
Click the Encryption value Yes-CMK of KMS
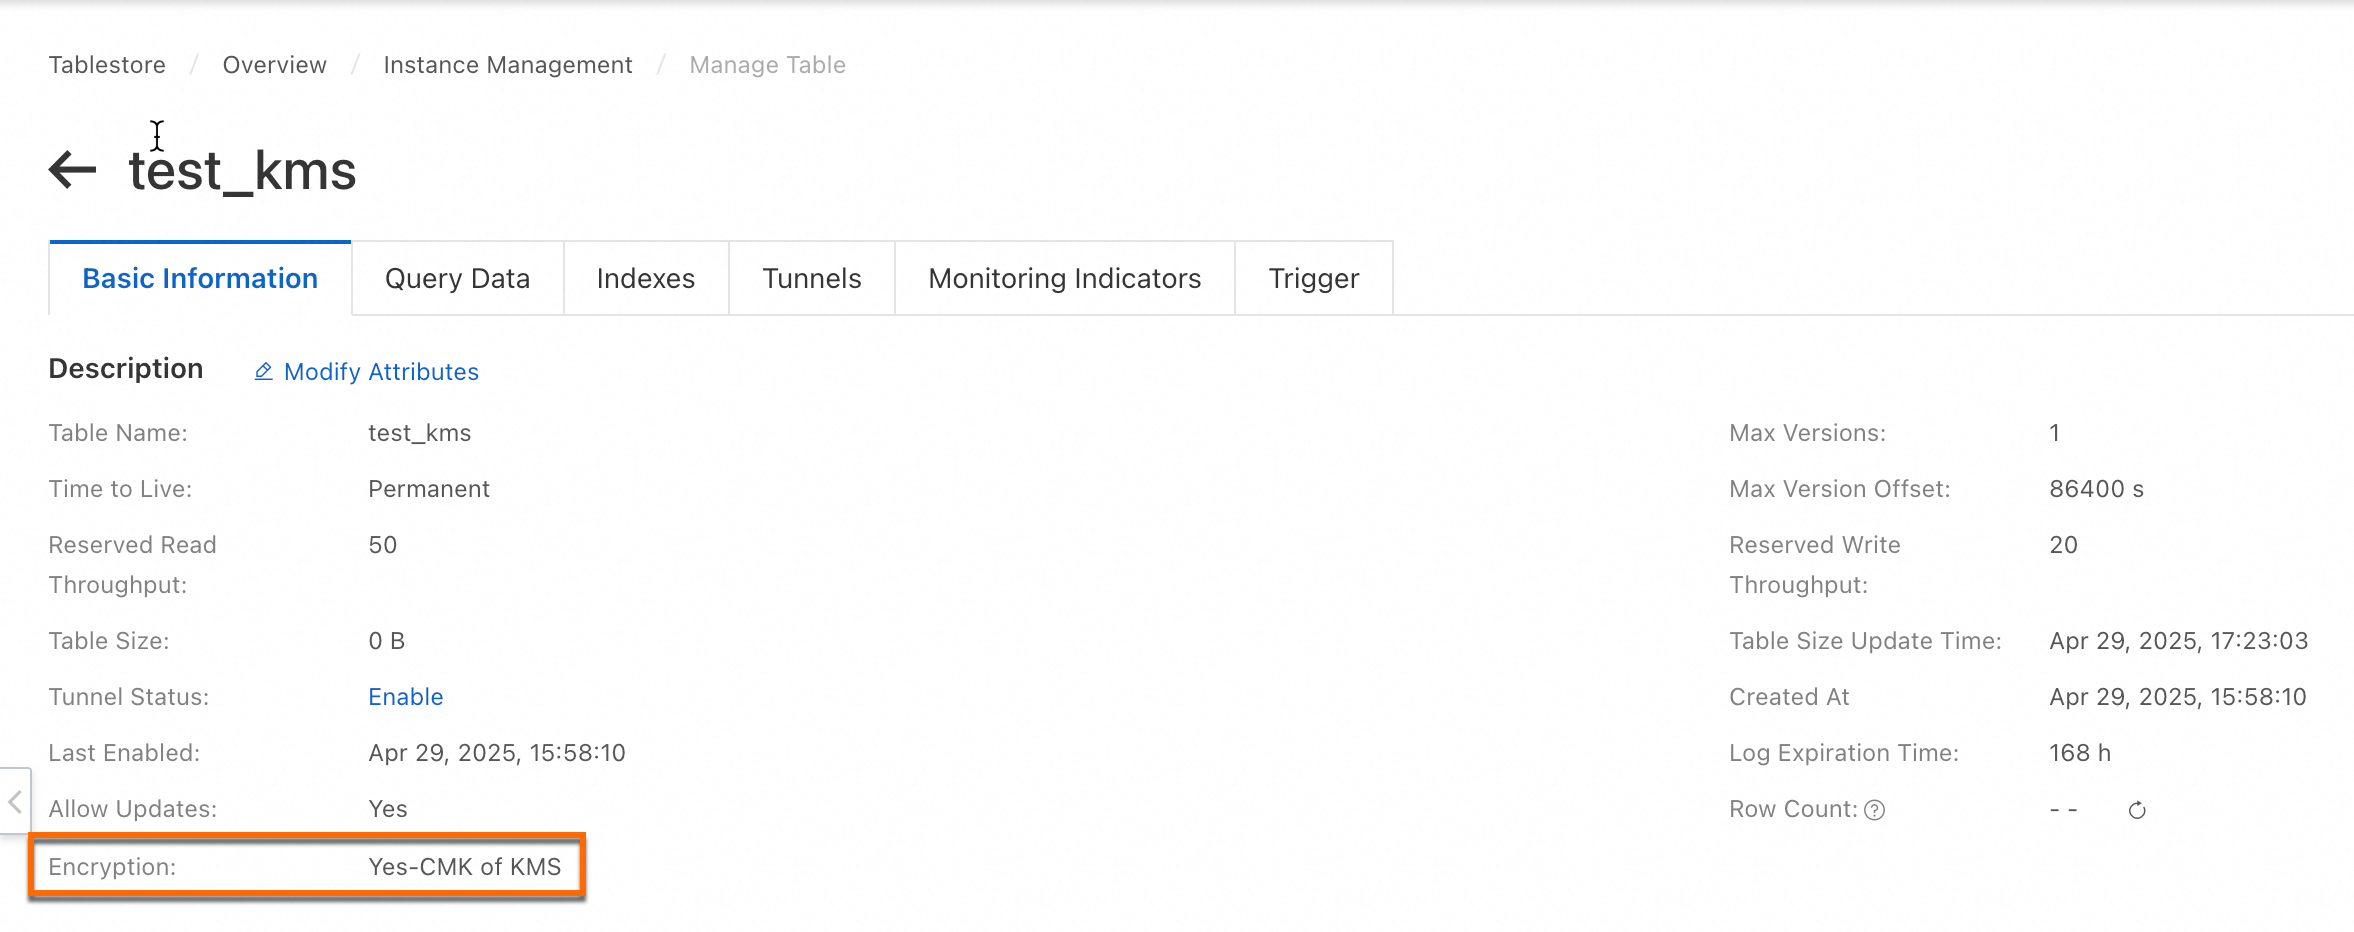[x=465, y=867]
